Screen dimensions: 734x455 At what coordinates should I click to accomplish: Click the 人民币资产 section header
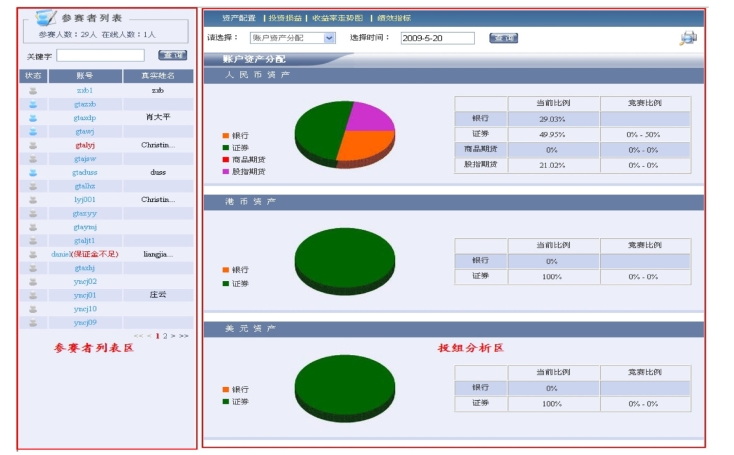[x=453, y=75]
